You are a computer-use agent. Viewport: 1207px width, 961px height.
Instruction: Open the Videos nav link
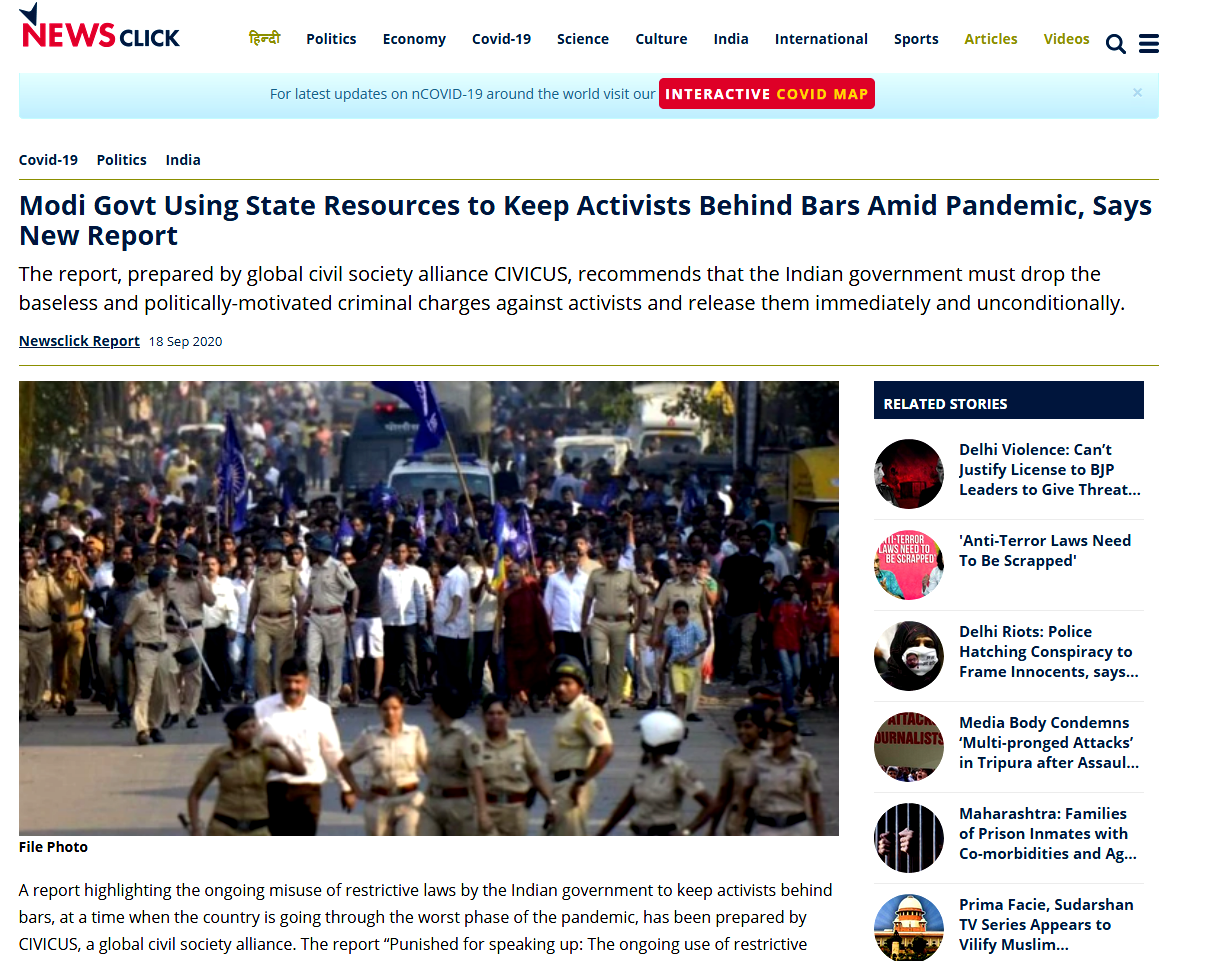tap(1066, 39)
